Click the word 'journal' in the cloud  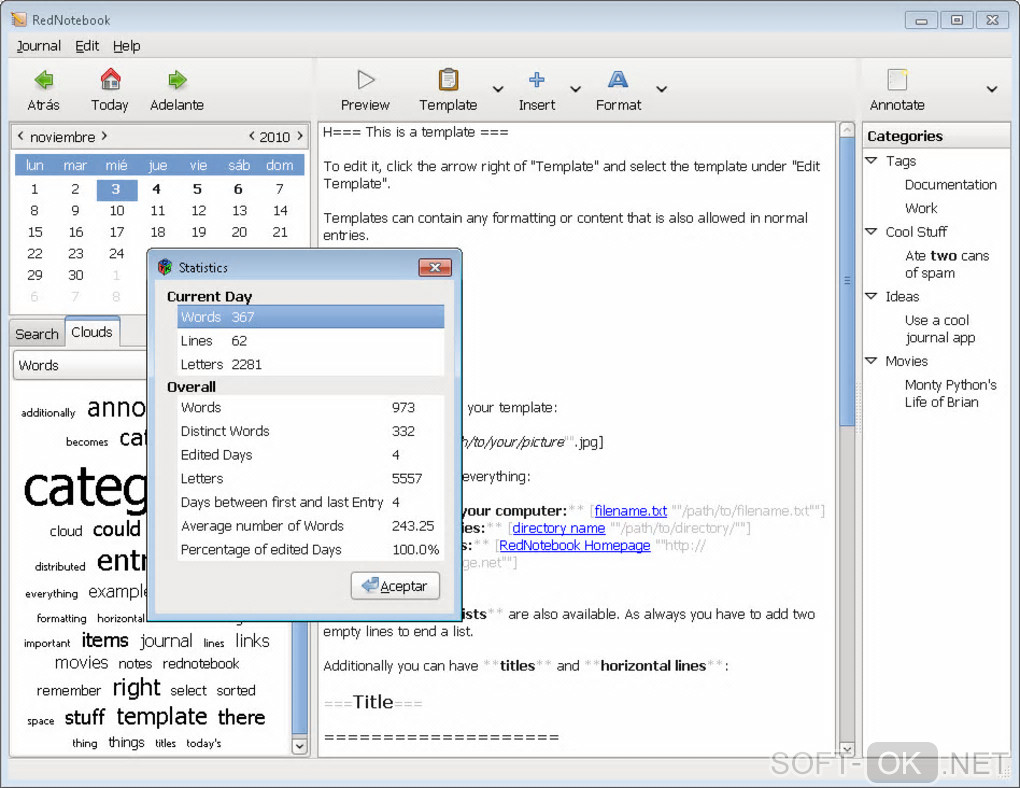click(167, 642)
